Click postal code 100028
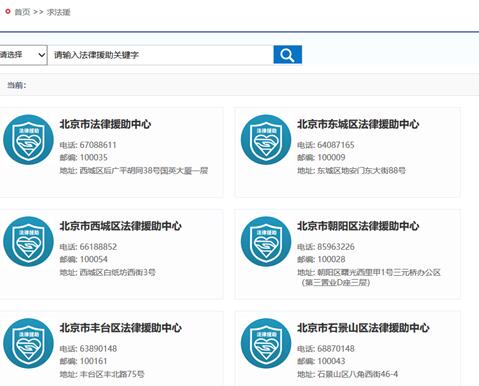479x386 pixels. click(x=331, y=259)
